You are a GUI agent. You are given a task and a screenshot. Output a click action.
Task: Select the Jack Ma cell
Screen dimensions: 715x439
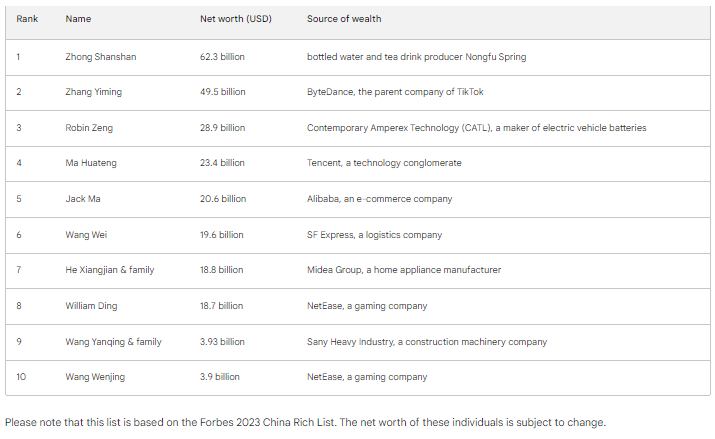[x=83, y=199]
